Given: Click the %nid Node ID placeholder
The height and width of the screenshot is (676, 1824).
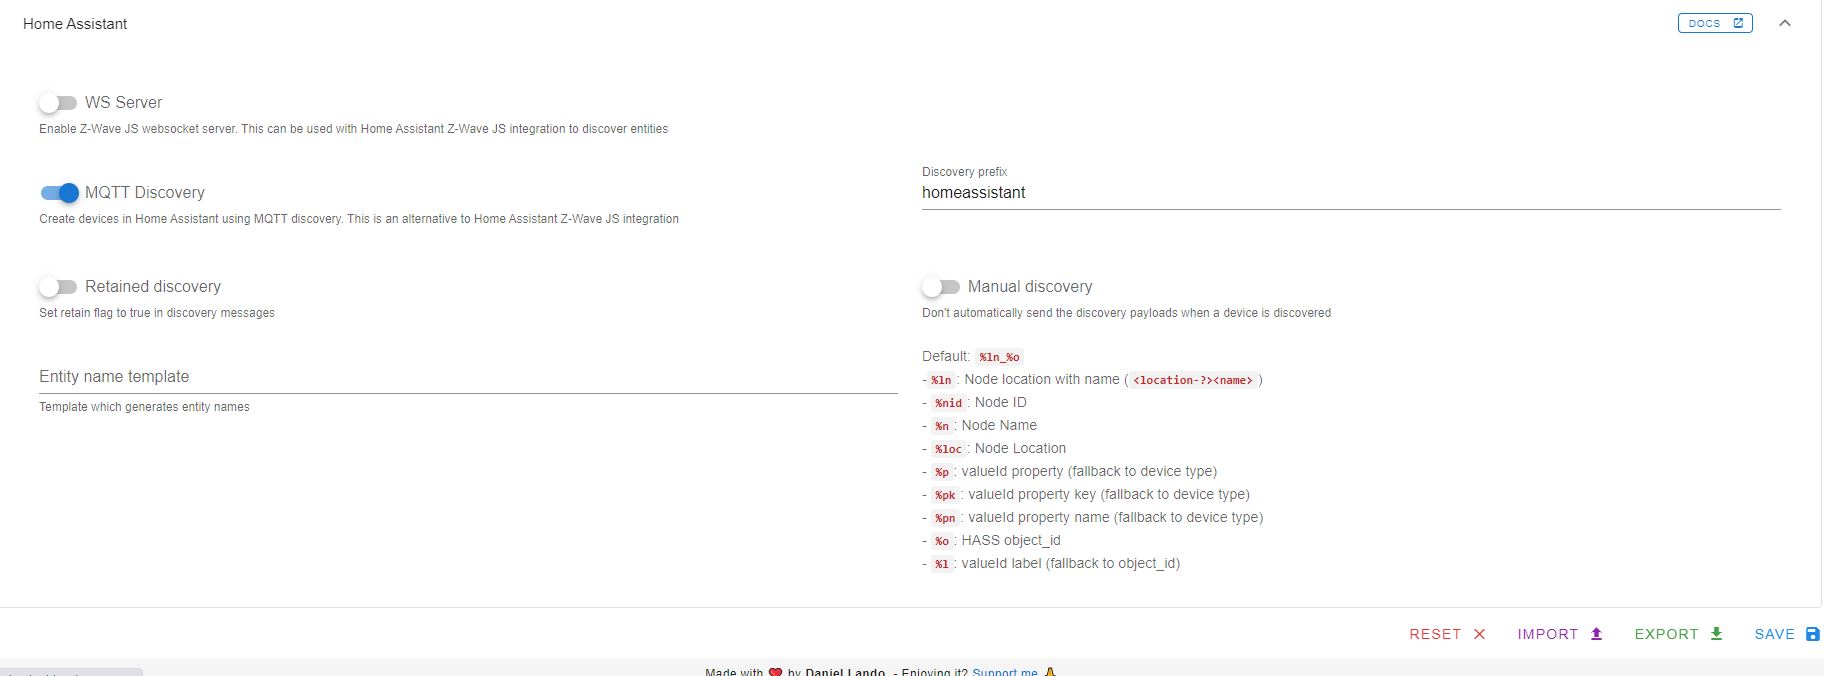Looking at the screenshot, I should 948,403.
